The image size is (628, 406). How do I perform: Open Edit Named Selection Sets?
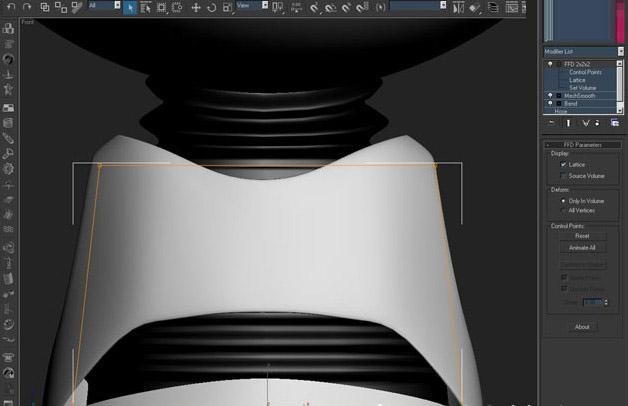(380, 7)
